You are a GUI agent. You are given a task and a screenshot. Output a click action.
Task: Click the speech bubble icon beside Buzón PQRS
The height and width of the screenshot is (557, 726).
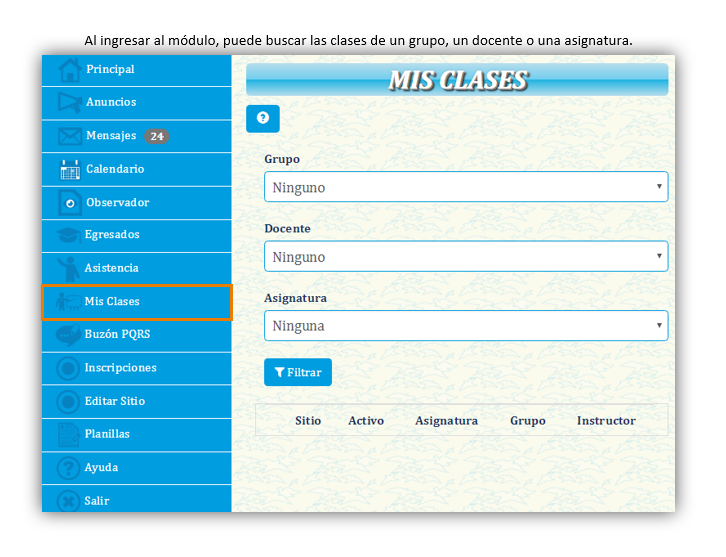[68, 335]
